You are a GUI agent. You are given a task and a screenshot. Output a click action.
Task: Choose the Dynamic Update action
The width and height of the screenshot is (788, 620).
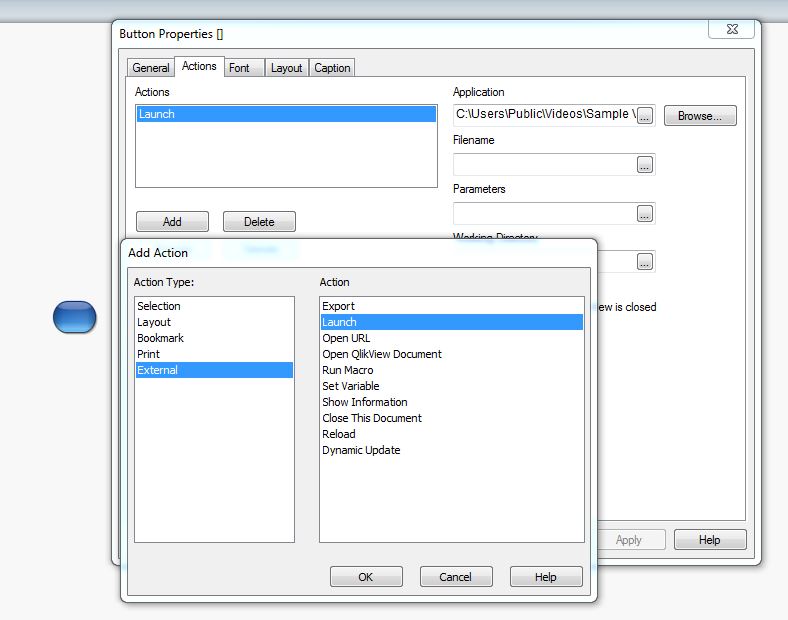click(x=451, y=450)
